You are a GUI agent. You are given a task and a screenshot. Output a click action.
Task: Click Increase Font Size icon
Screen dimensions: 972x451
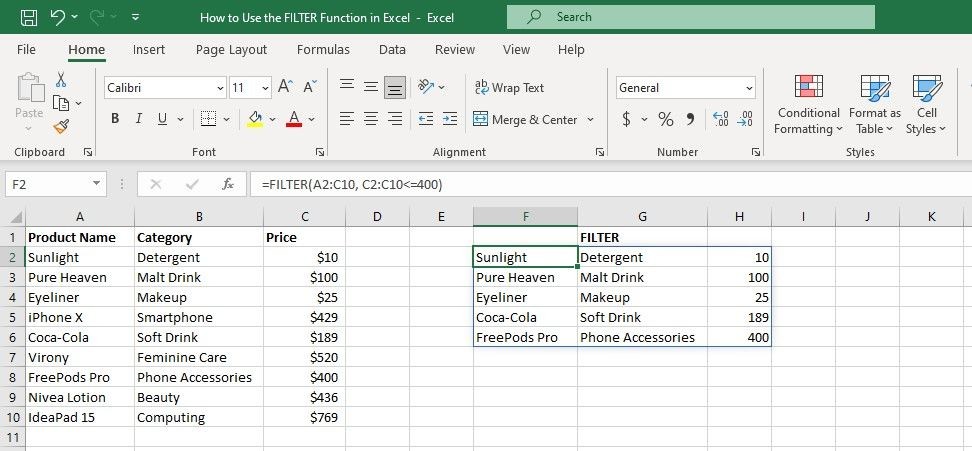click(x=285, y=87)
